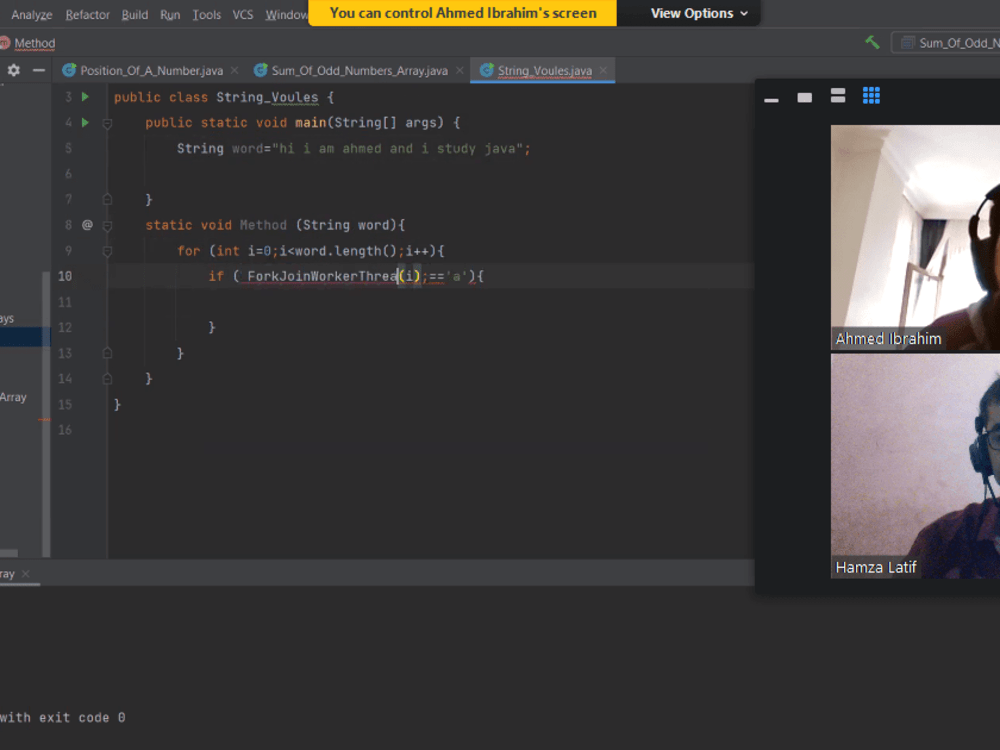
Task: Select the stacked speaker view icon in Zoom
Action: (837, 95)
